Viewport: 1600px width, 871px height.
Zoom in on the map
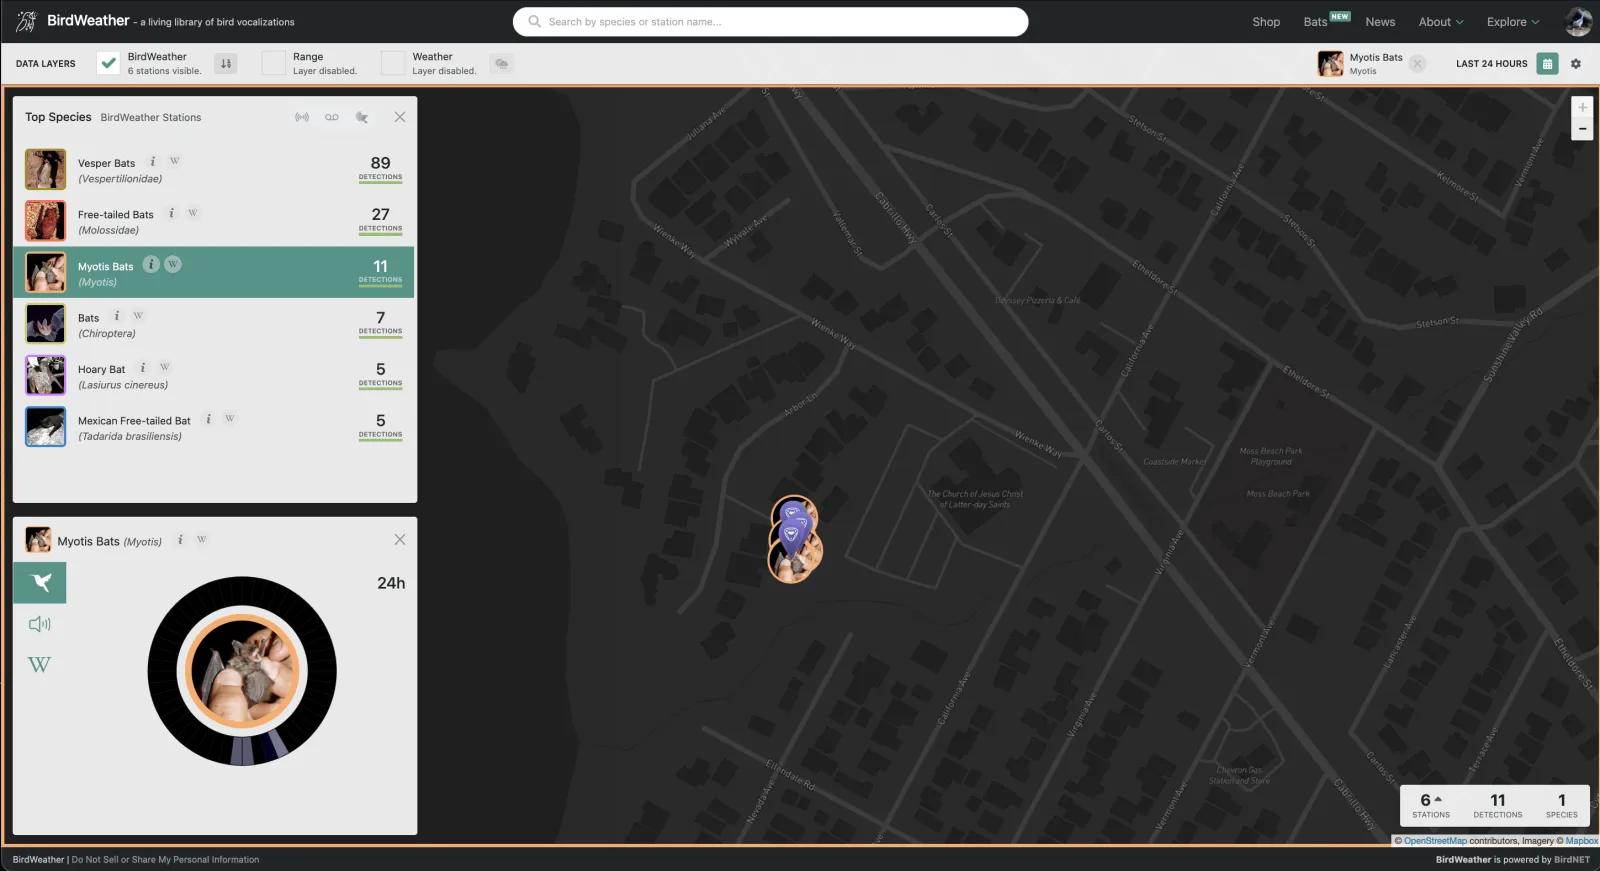[x=1582, y=107]
